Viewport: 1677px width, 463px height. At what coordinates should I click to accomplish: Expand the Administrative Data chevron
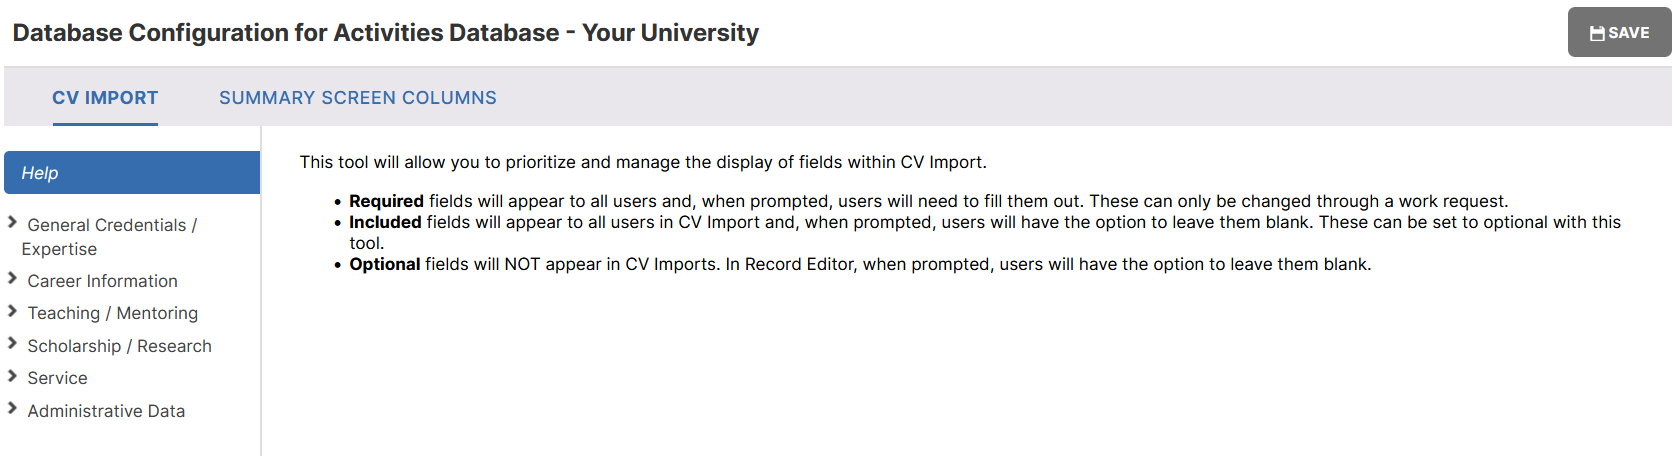tap(12, 409)
